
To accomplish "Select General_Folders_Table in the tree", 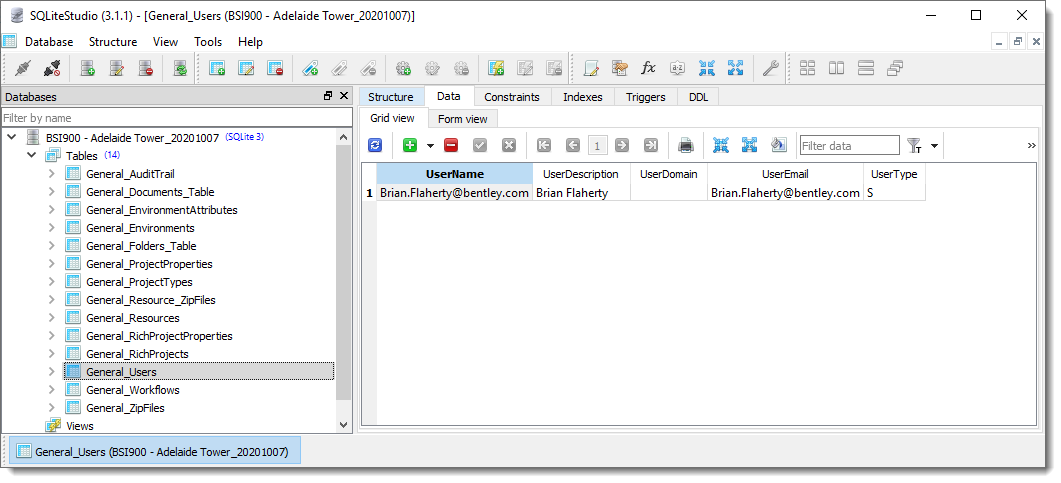I will point(141,246).
